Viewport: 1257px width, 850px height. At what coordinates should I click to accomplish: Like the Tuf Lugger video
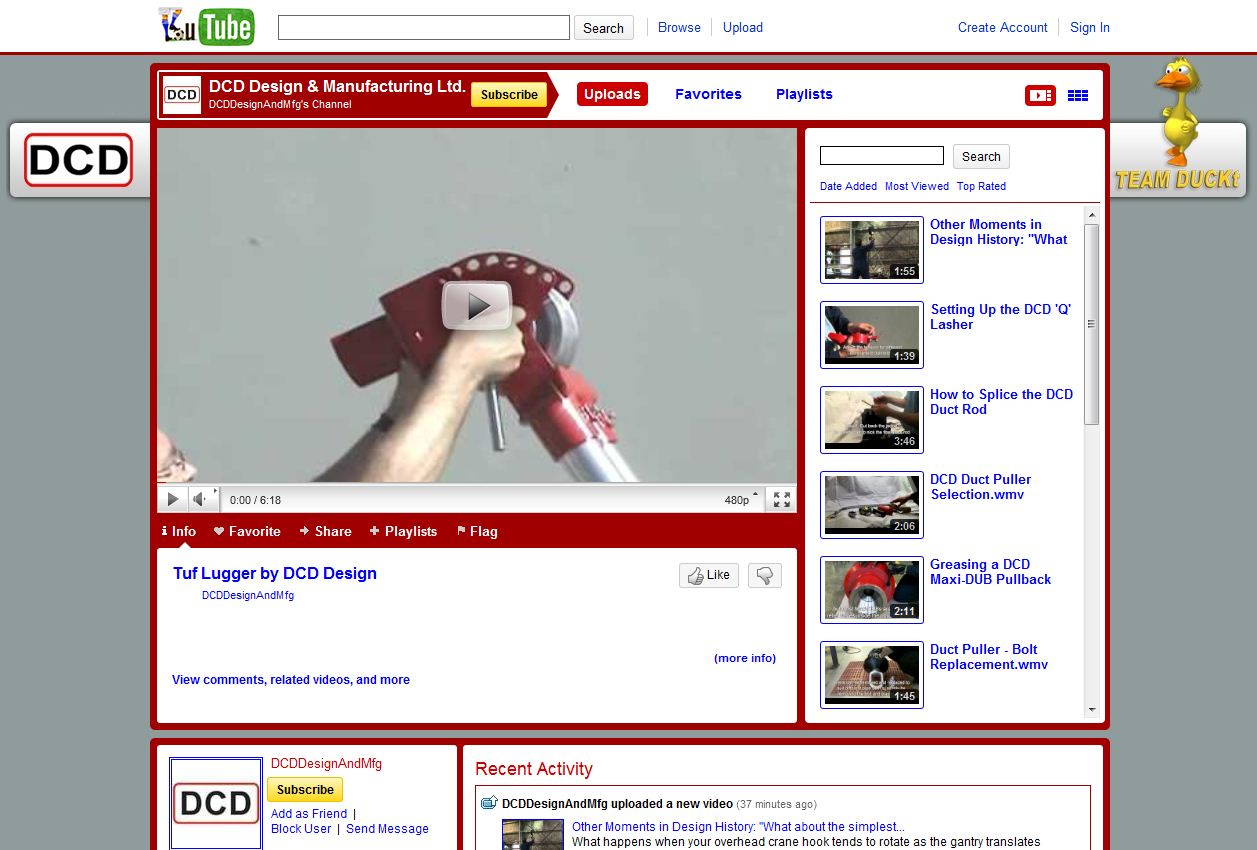coord(709,575)
